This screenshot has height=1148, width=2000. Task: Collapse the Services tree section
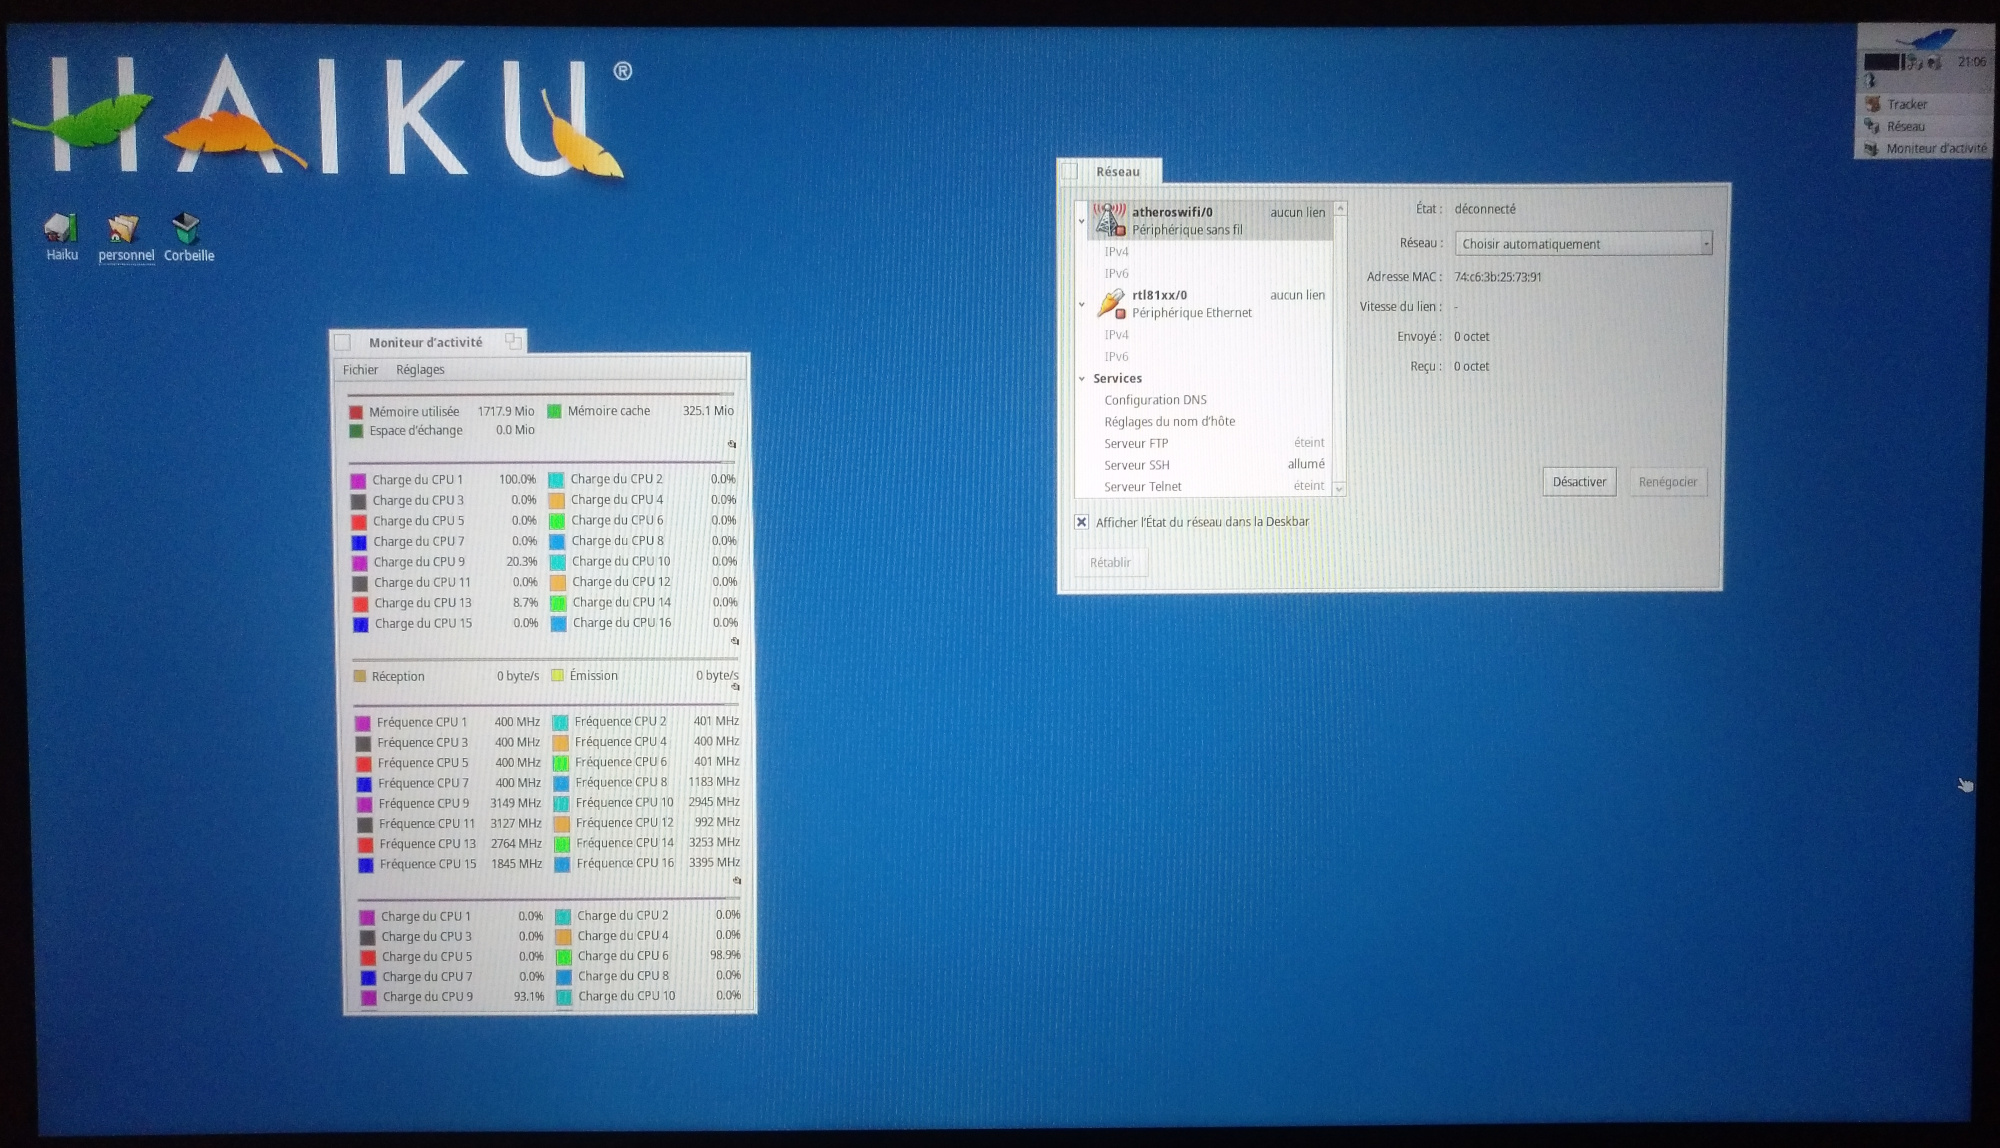click(1082, 379)
